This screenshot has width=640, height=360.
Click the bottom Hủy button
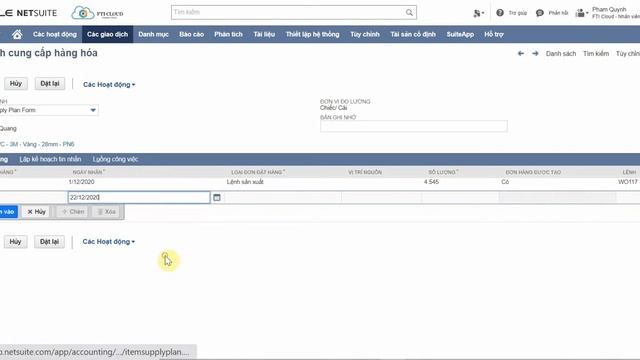16,242
